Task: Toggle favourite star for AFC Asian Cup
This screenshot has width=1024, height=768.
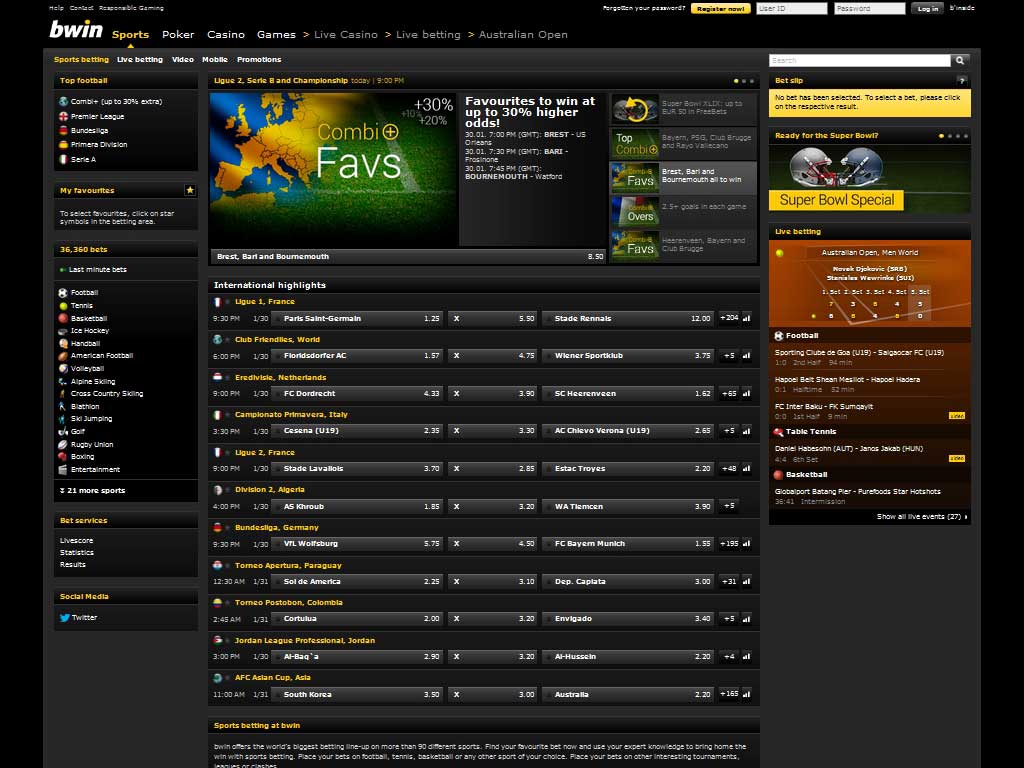Action: [228, 678]
